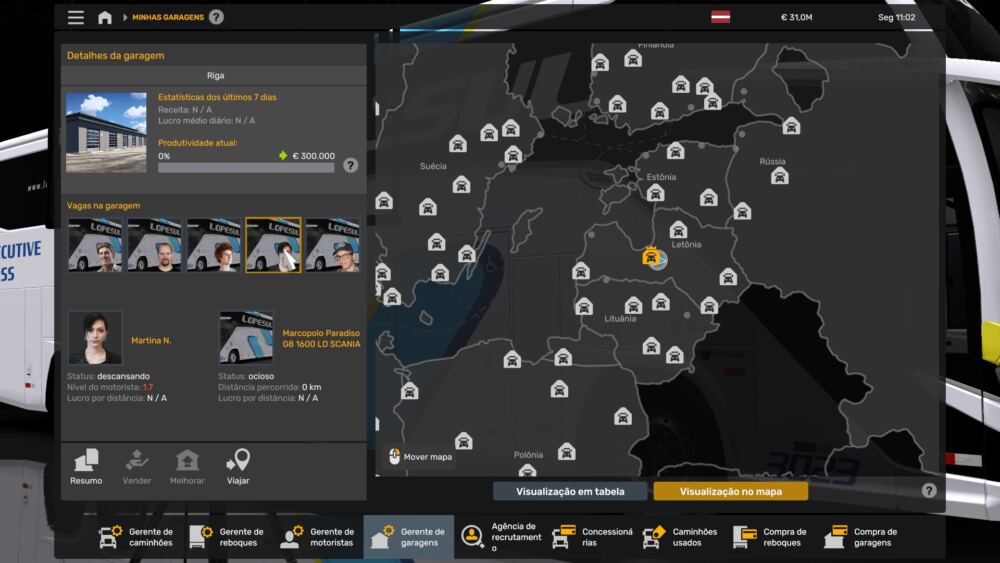This screenshot has width=1000, height=563.
Task: Click the Latvia flag icon
Action: click(x=720, y=17)
